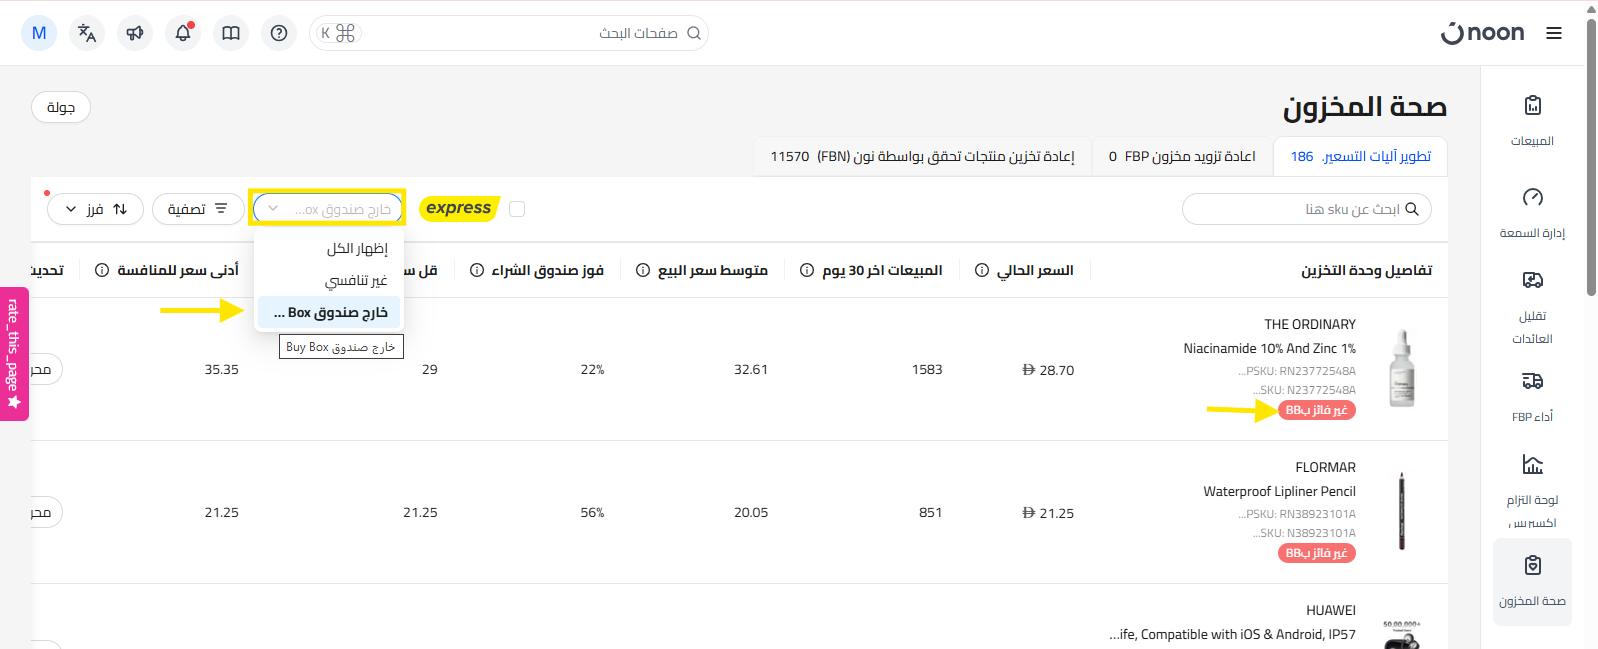The image size is (1598, 649).
Task: Click the noon logo
Action: [1483, 33]
